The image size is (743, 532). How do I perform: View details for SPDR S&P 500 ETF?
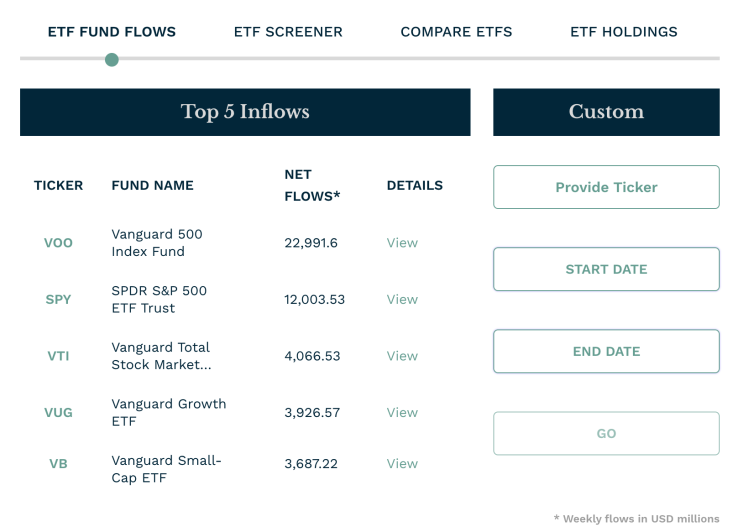coord(402,299)
